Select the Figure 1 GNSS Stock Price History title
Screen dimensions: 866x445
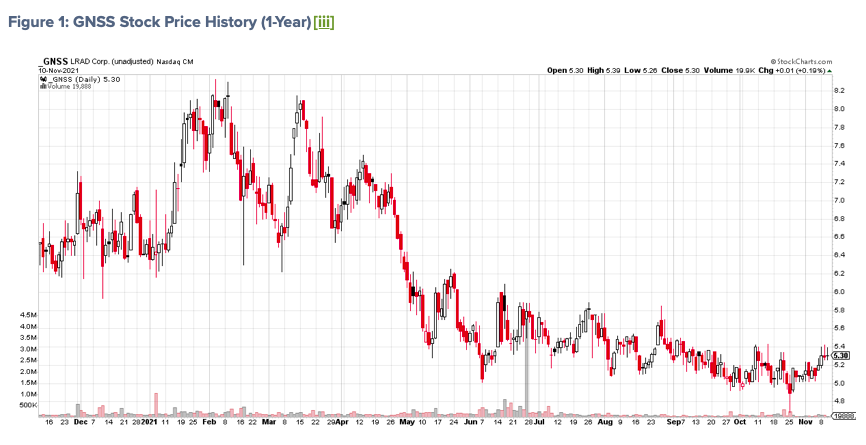[x=160, y=23]
